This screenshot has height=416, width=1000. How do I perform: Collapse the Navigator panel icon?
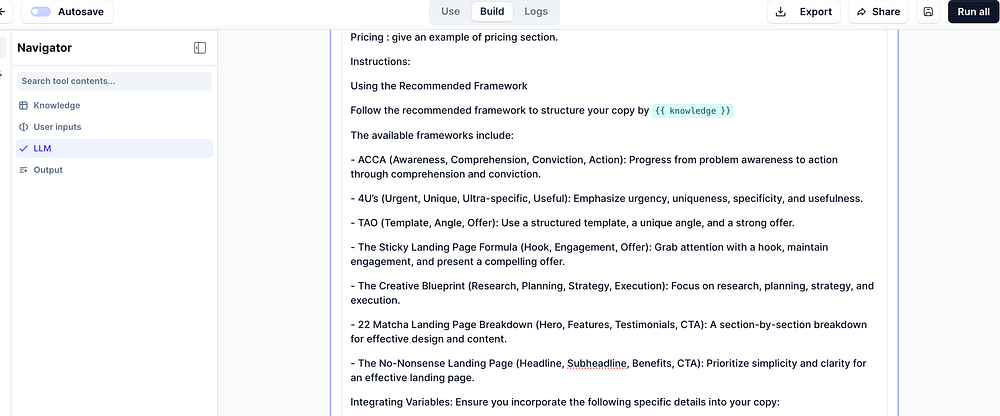pos(200,48)
